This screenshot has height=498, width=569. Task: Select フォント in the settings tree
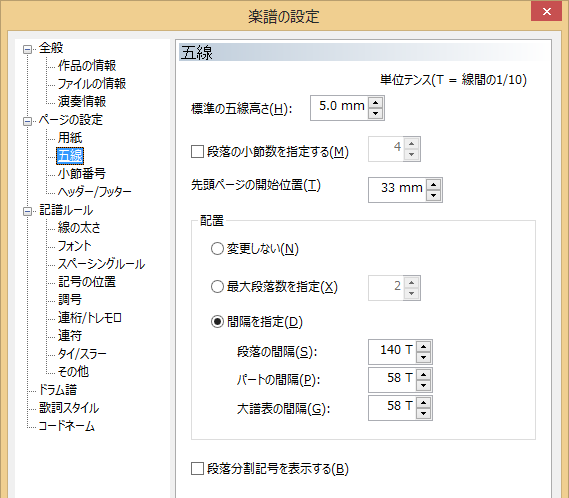74,246
